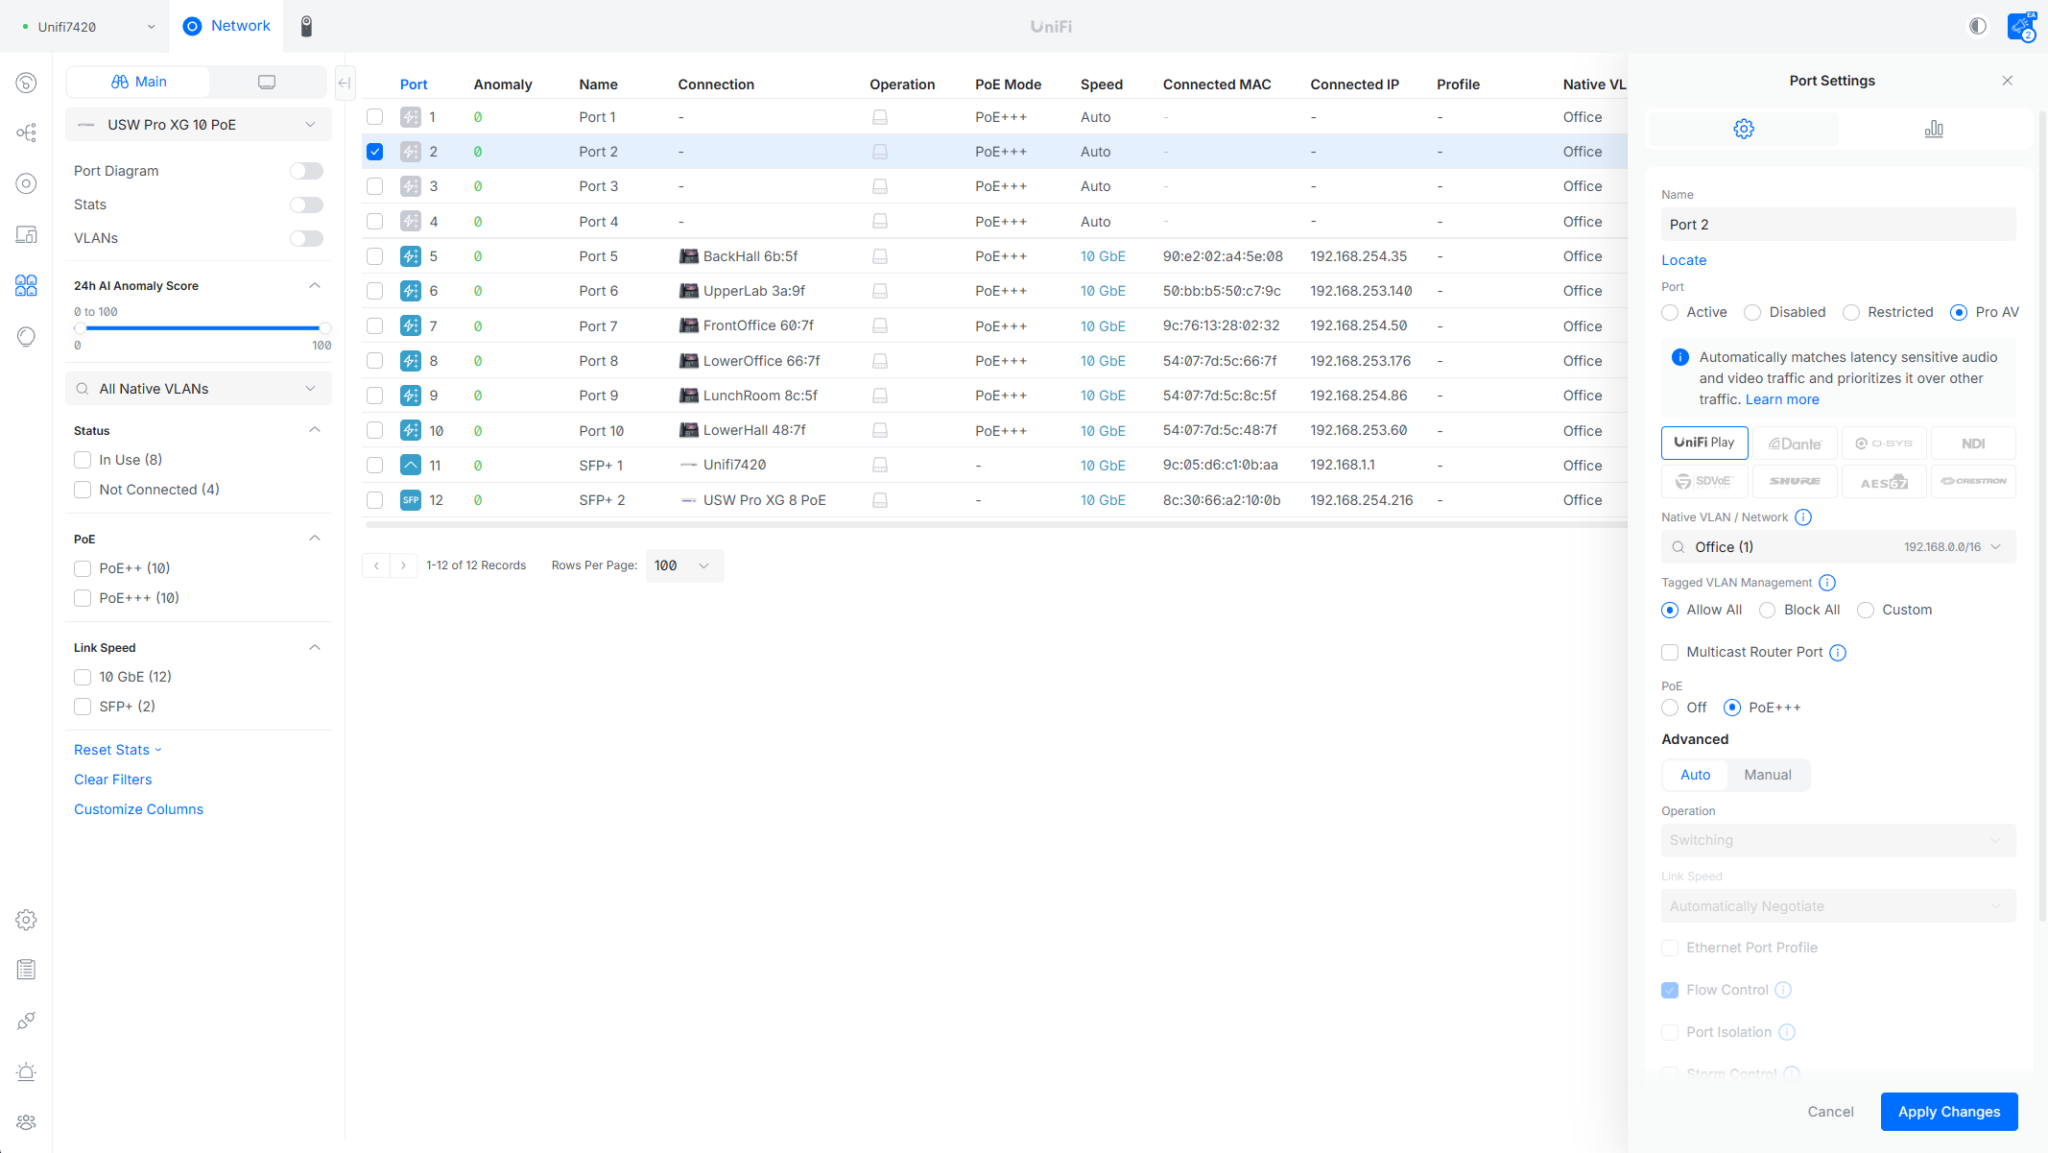Click the Port 5 status icon
The width and height of the screenshot is (2048, 1153).
(x=410, y=256)
